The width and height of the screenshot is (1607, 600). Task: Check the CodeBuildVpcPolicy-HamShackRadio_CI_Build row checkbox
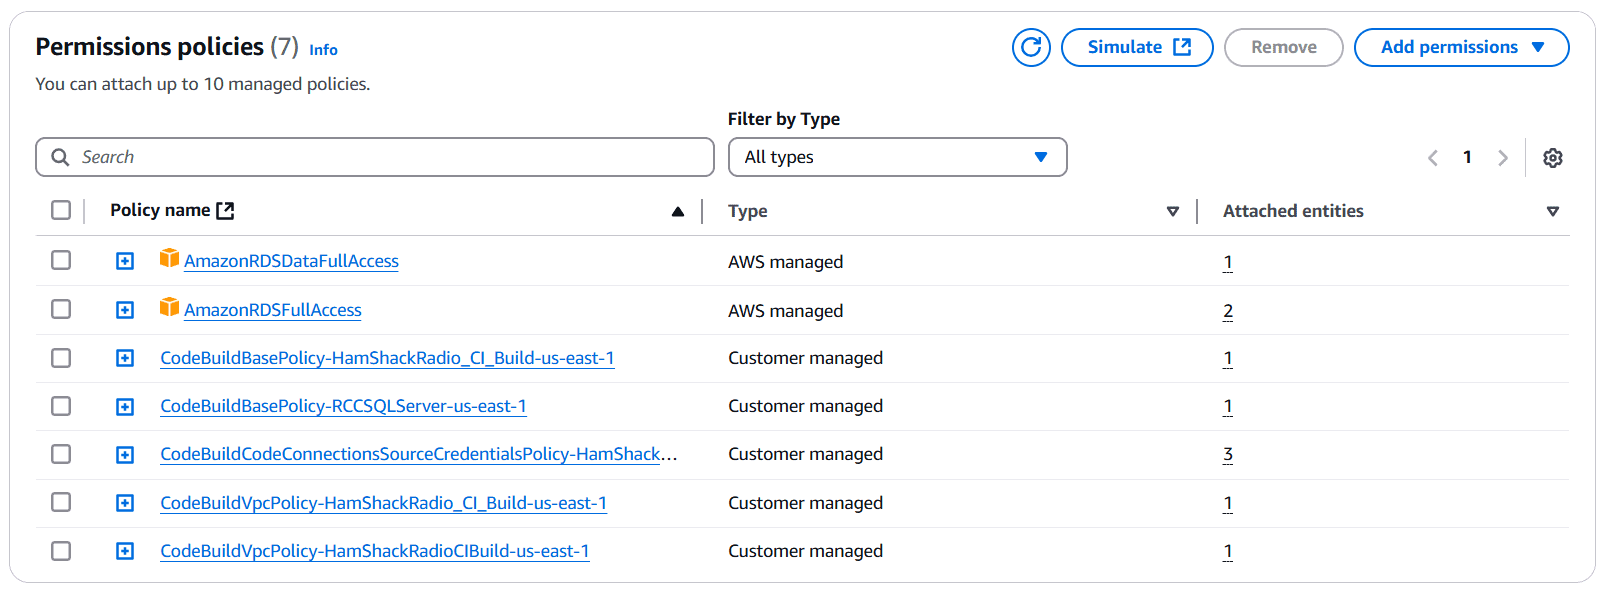click(61, 502)
